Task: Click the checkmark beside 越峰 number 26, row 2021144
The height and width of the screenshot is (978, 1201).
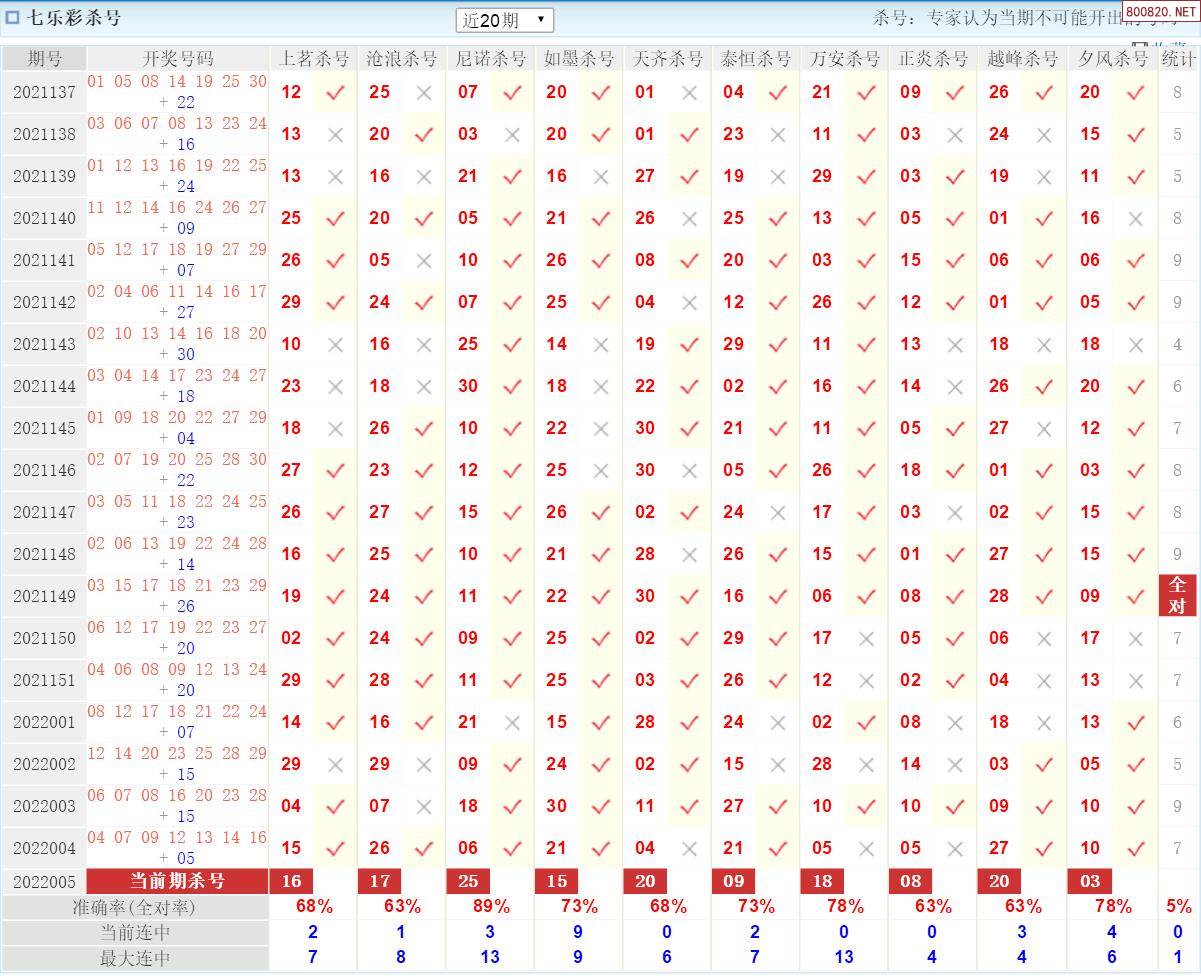Action: [x=1044, y=386]
